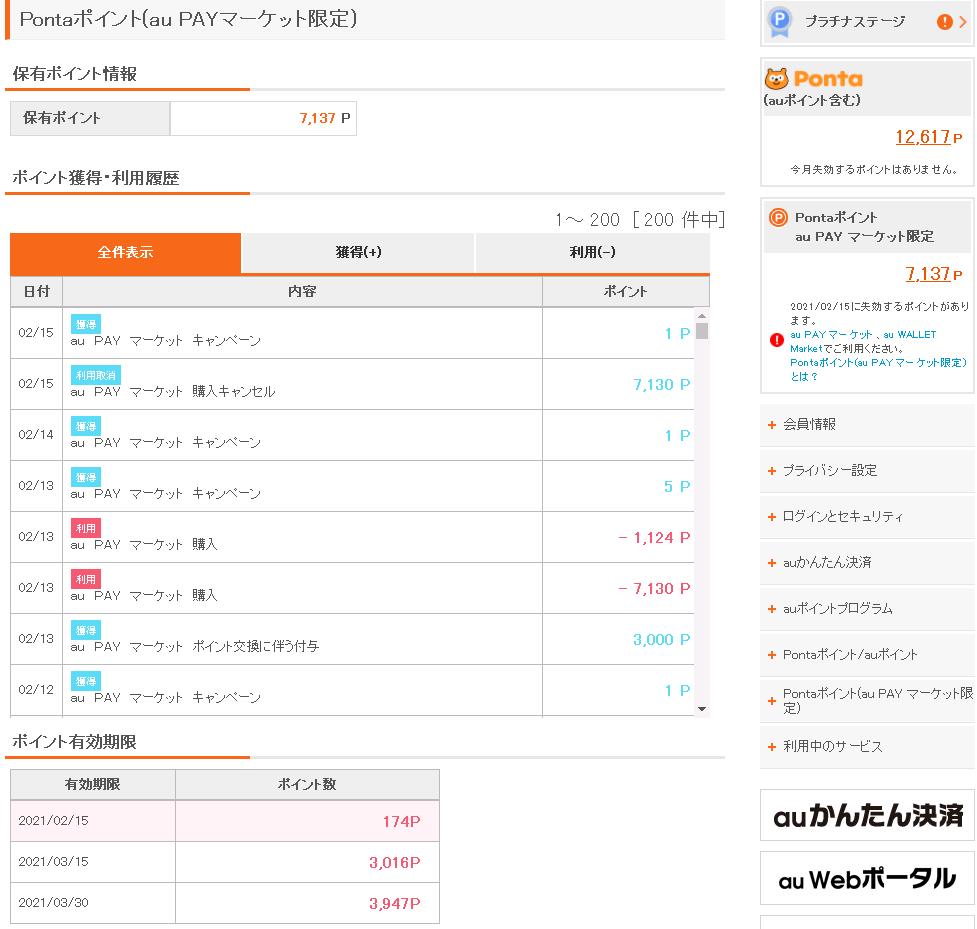Click the 2021/03/15 expiry date cell

click(x=93, y=862)
